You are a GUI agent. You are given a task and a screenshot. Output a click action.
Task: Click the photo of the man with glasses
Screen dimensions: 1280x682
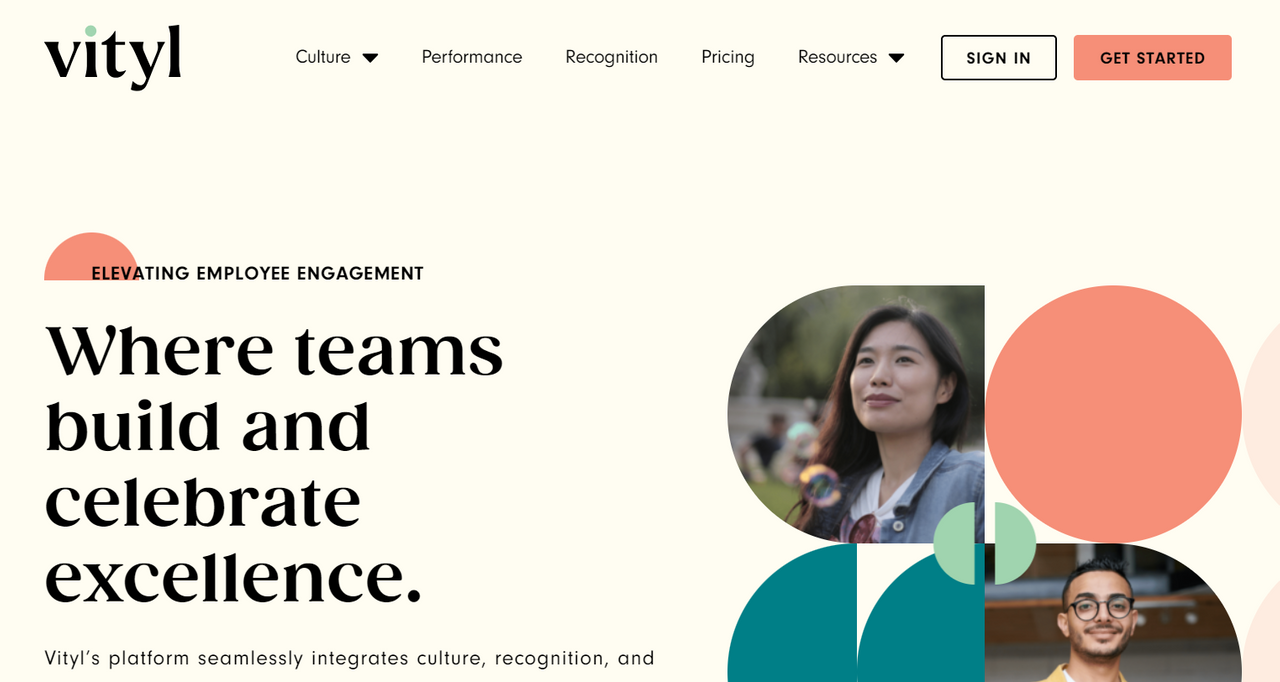1113,613
